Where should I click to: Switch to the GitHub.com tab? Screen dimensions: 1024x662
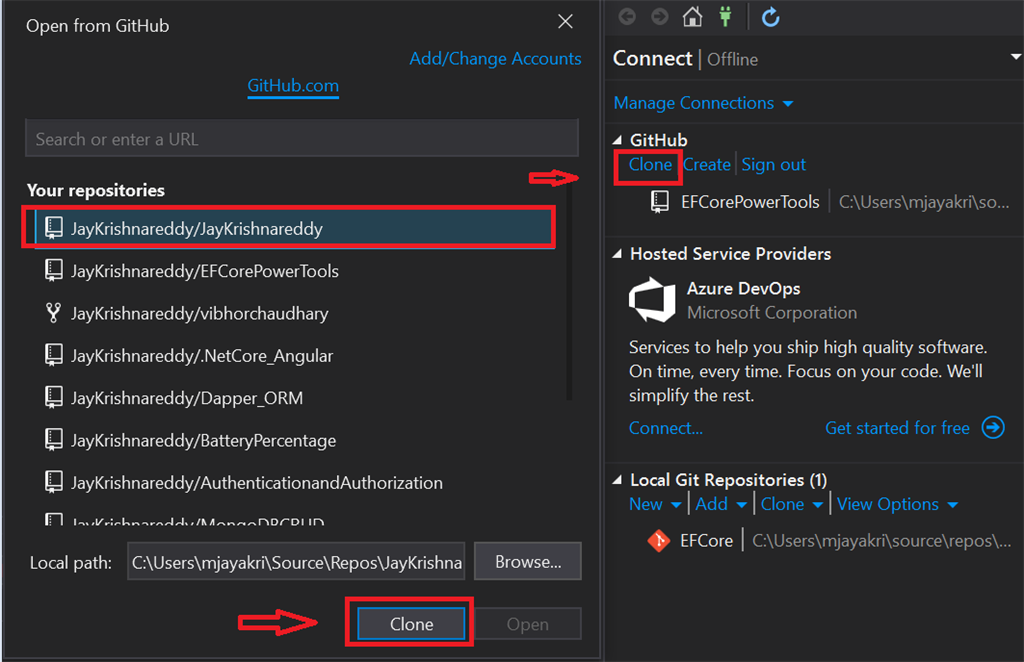point(293,86)
